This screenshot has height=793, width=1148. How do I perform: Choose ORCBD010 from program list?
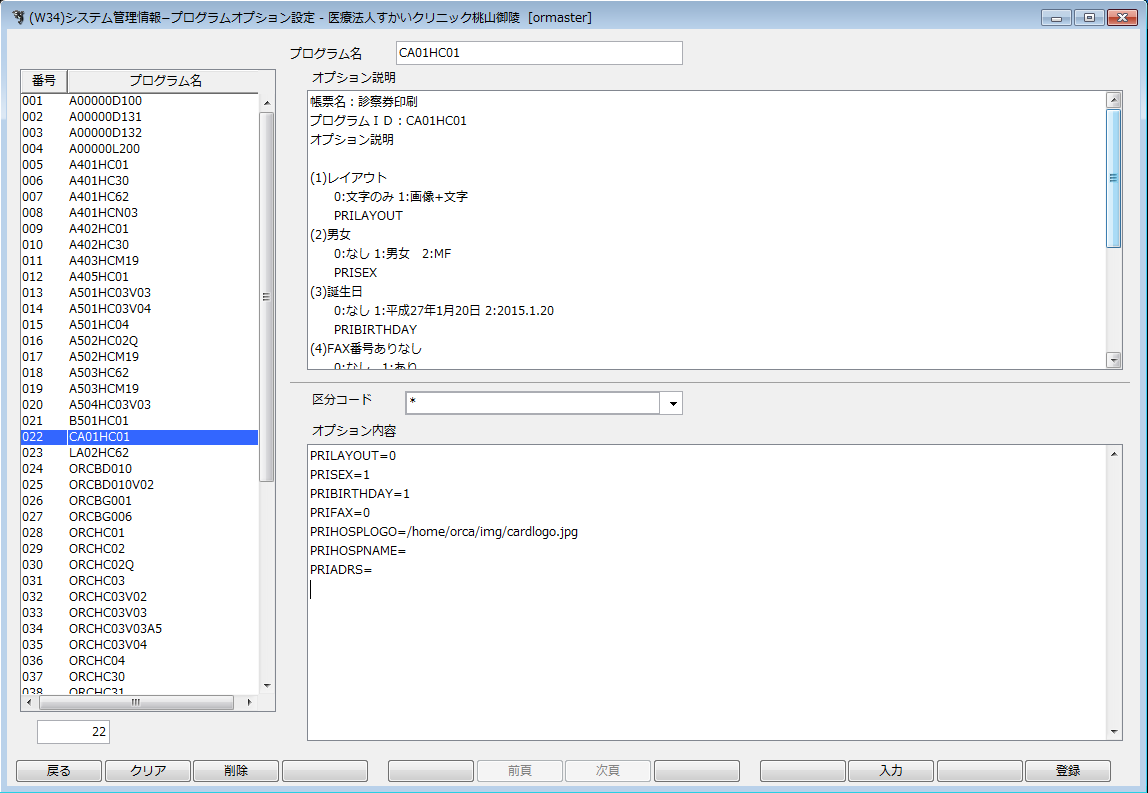pyautogui.click(x=100, y=469)
